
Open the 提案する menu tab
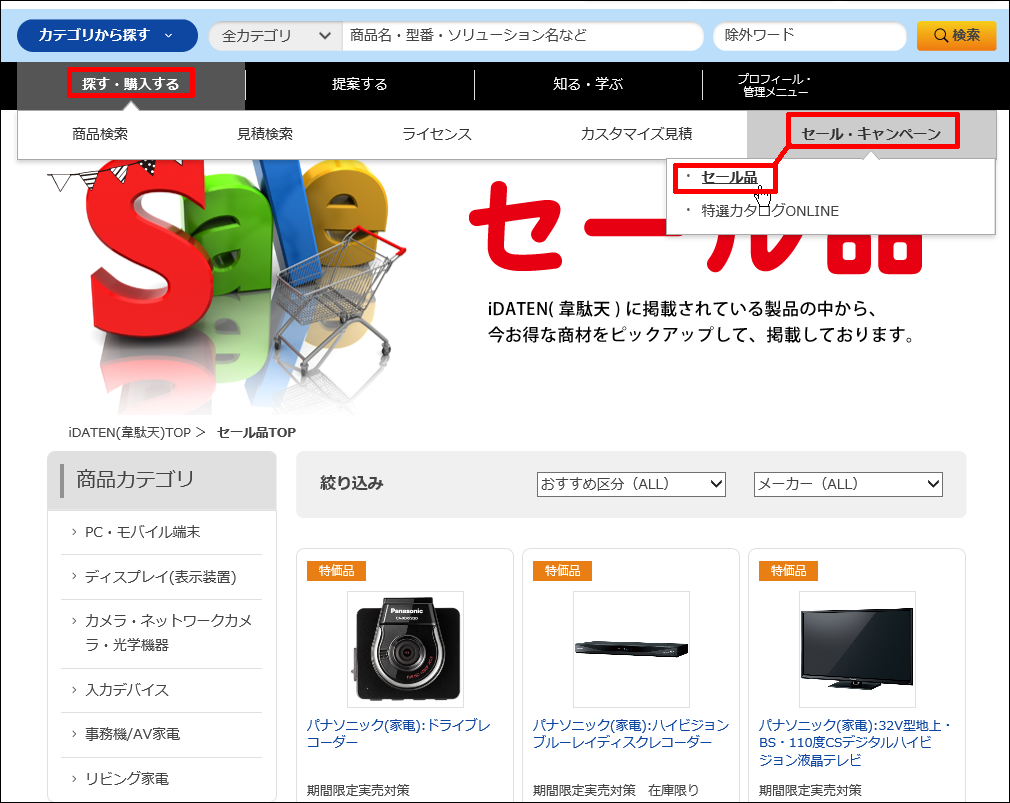pos(360,84)
